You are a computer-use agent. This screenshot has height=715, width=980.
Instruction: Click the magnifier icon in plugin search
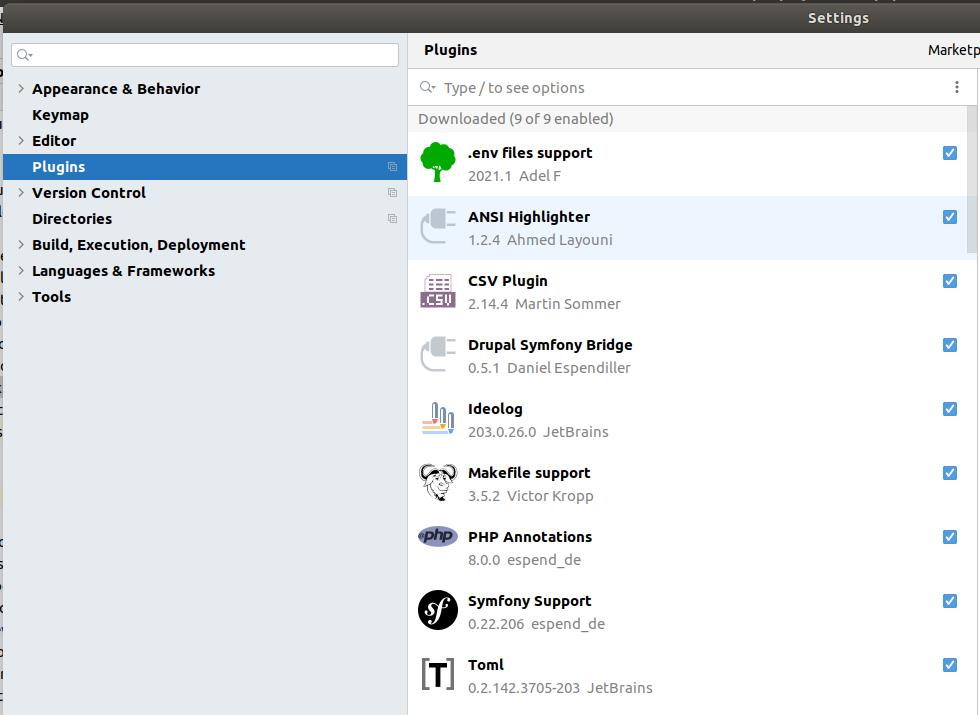428,88
